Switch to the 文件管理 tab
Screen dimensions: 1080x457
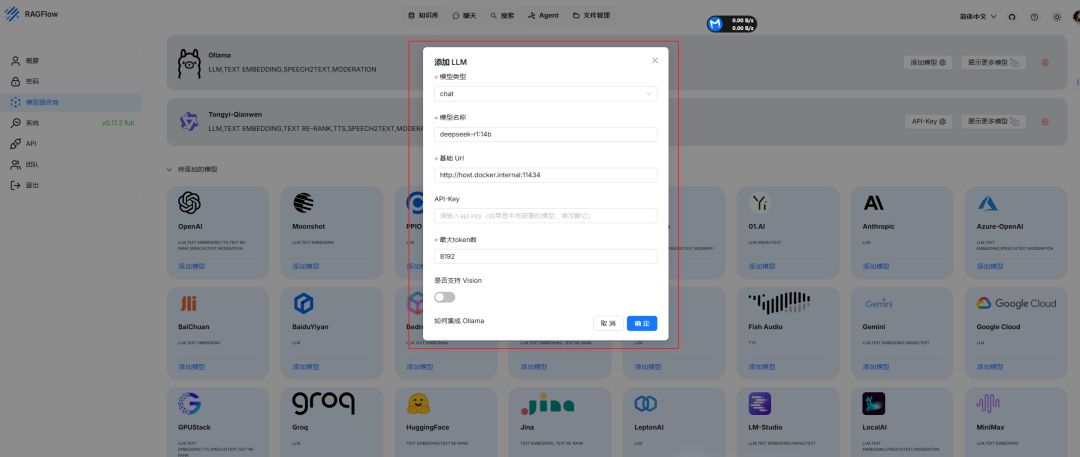591,15
